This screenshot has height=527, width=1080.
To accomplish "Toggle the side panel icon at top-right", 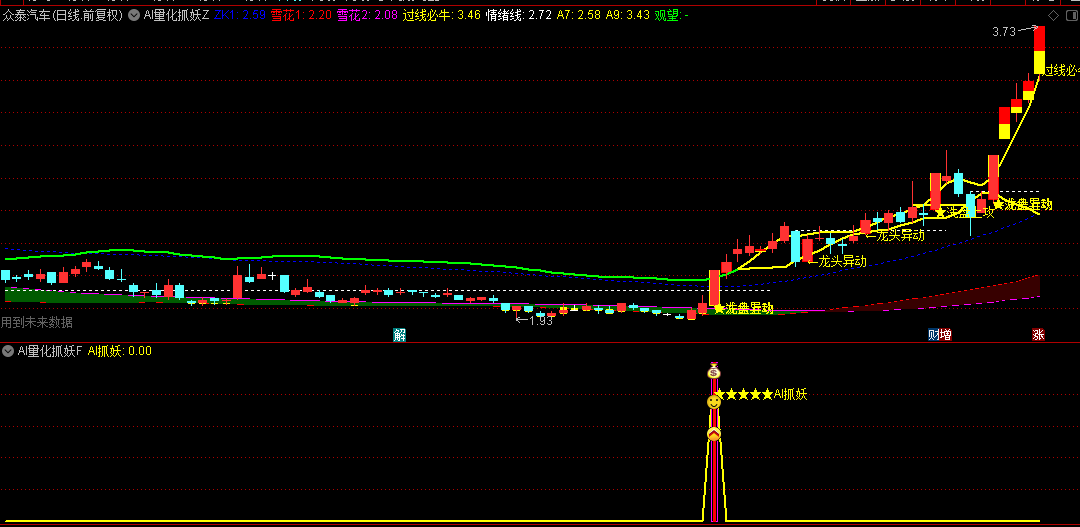I will click(x=1070, y=15).
